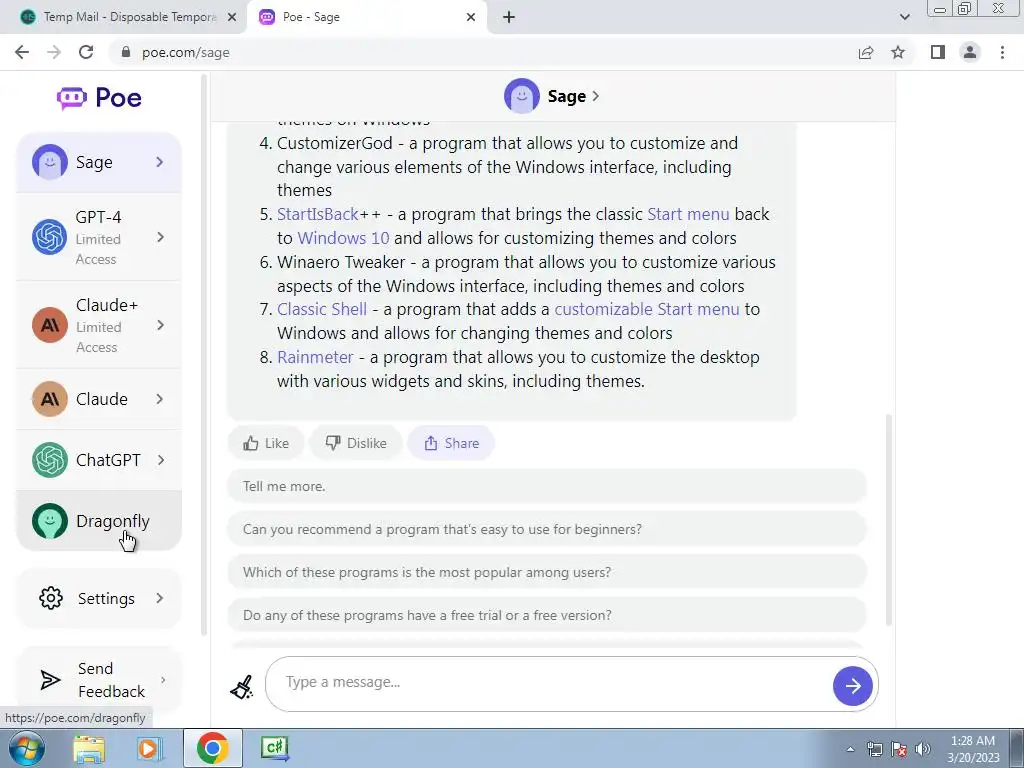1024x768 pixels.
Task: Open the Rainmeter link
Action: click(x=315, y=357)
